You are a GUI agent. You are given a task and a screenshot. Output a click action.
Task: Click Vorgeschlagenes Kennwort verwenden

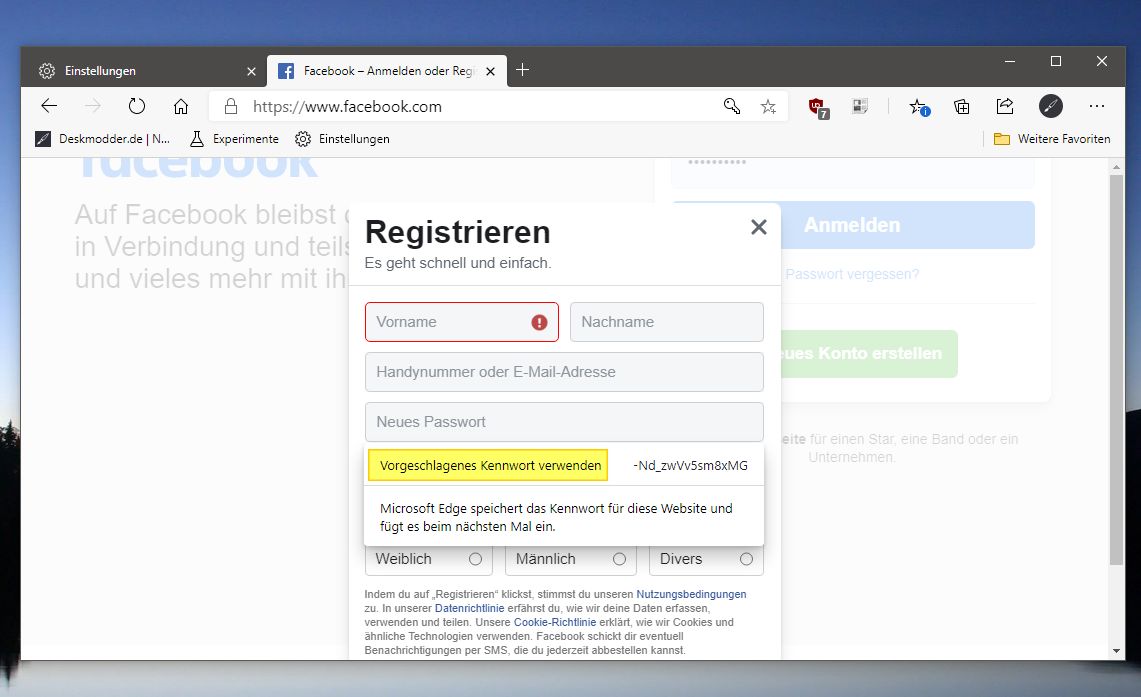(x=488, y=466)
